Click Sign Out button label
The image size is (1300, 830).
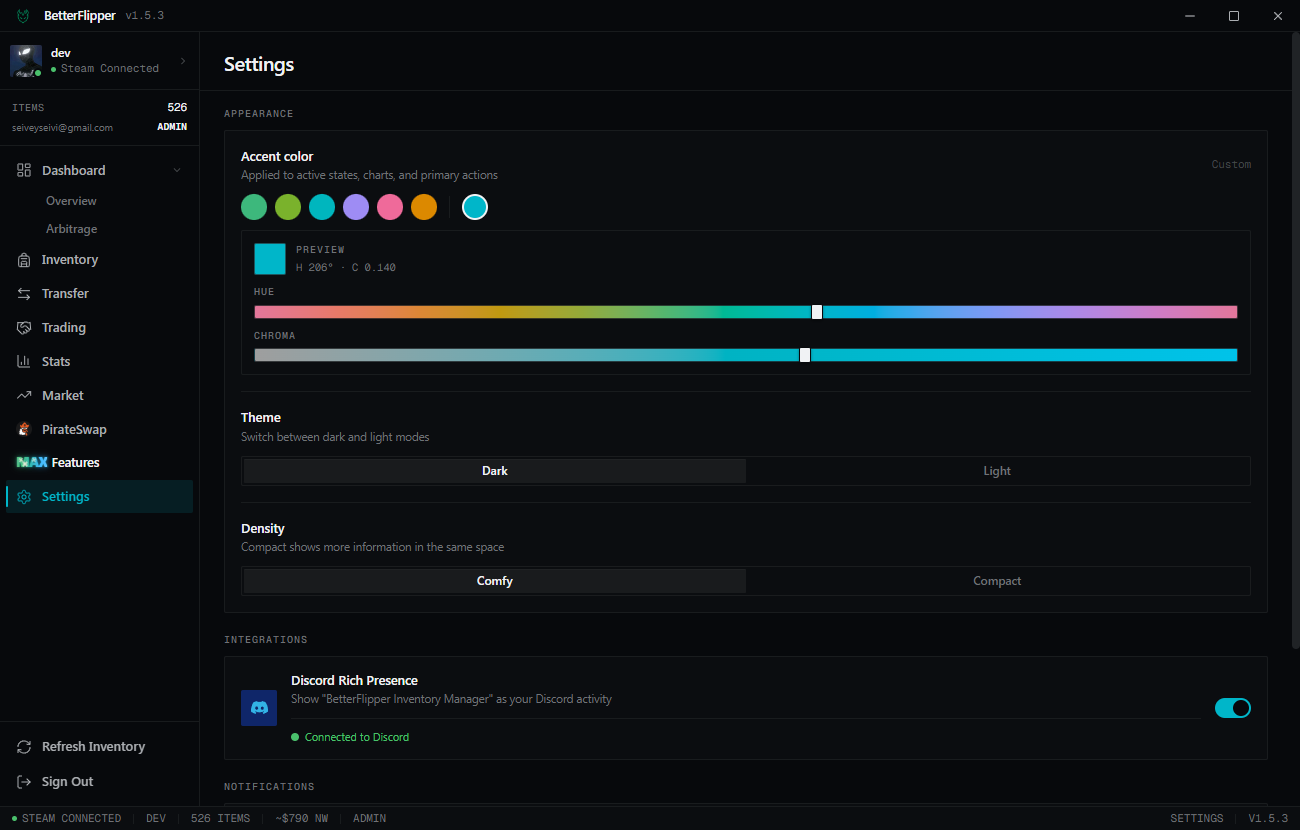(x=67, y=782)
